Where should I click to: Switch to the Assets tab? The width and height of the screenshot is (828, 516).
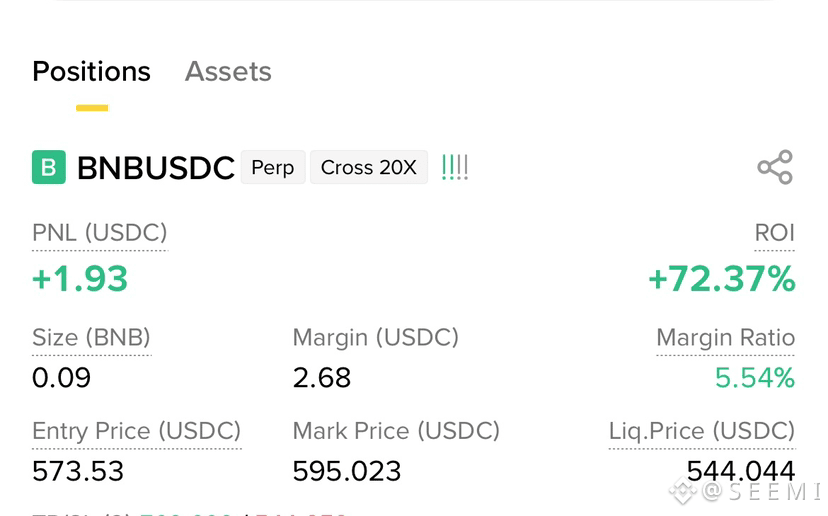[x=228, y=71]
